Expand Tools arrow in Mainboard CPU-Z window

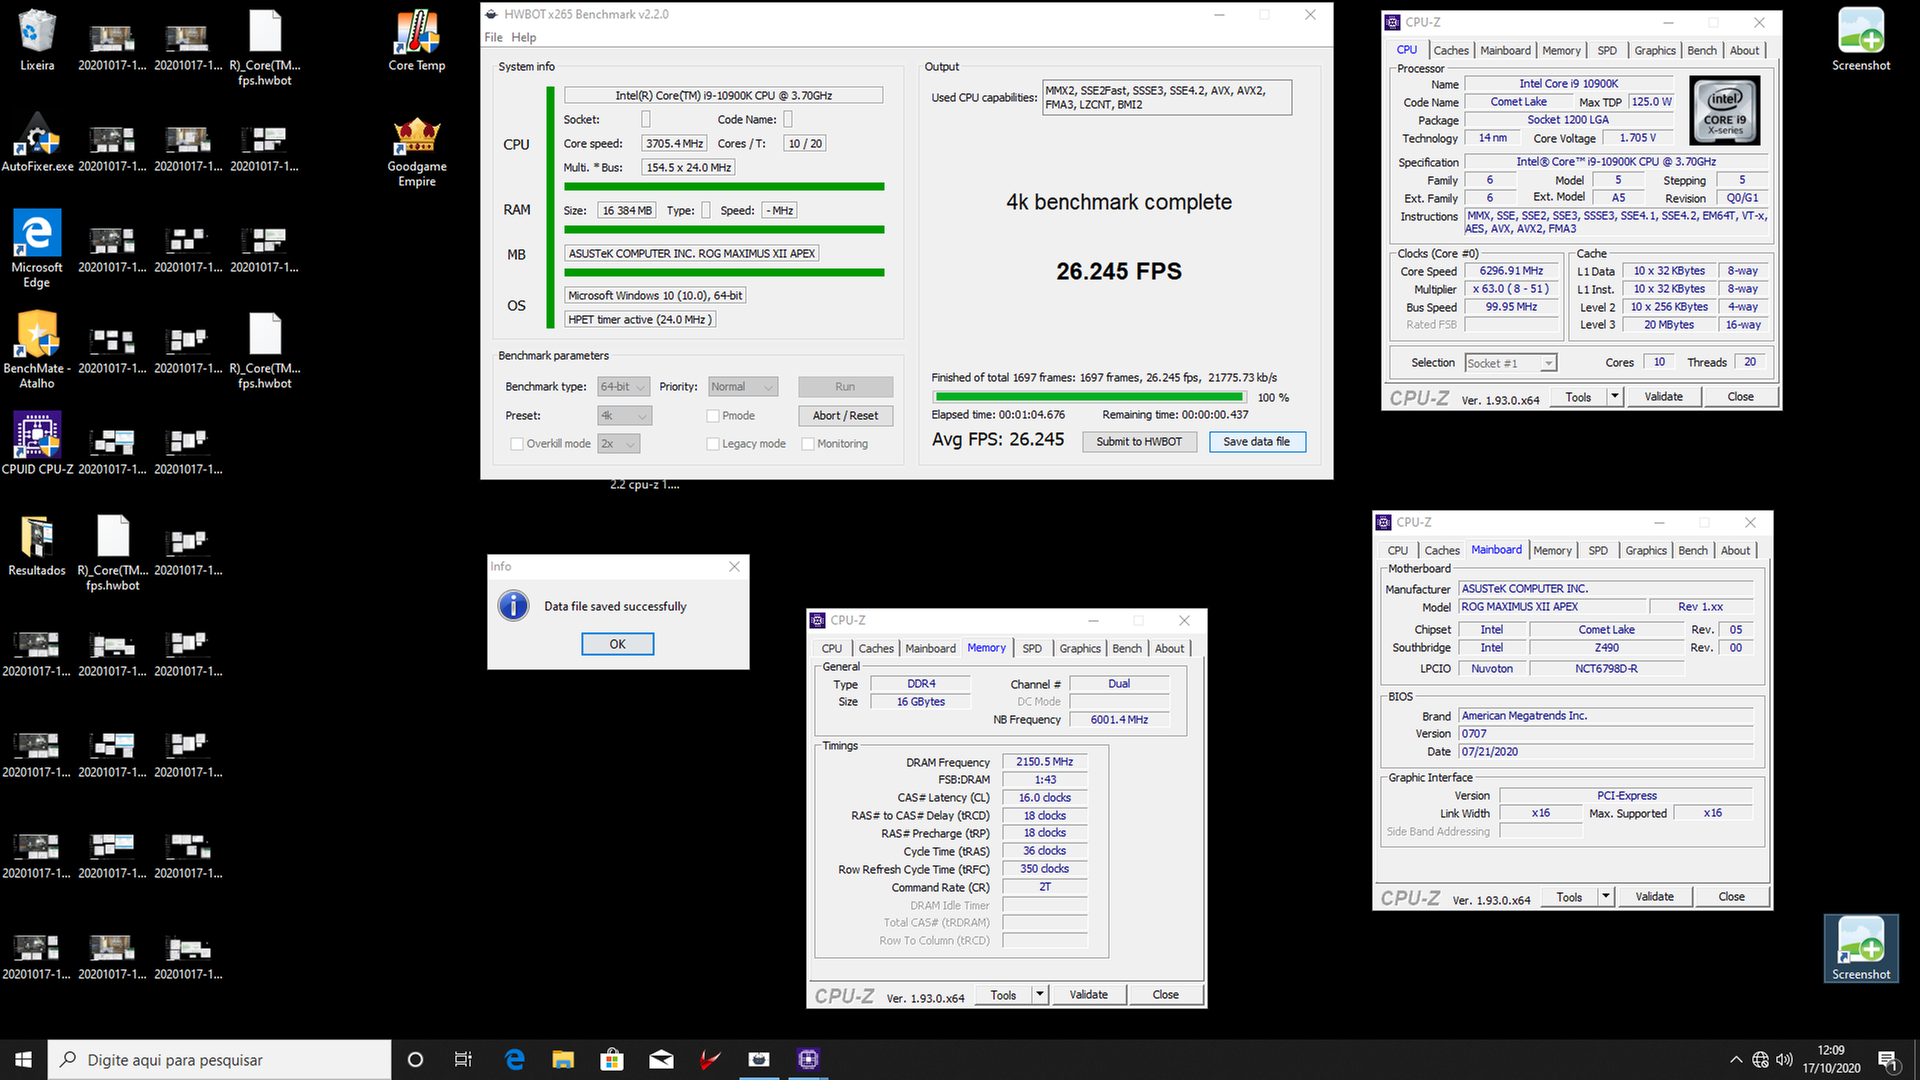coord(1606,897)
